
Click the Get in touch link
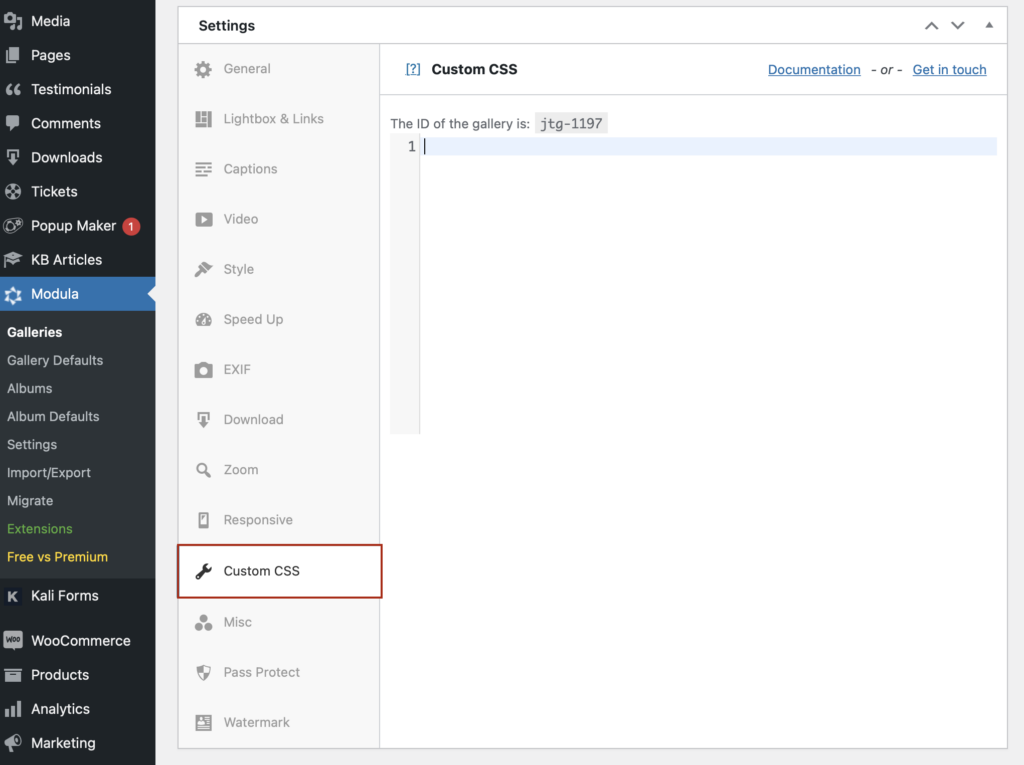pyautogui.click(x=949, y=69)
